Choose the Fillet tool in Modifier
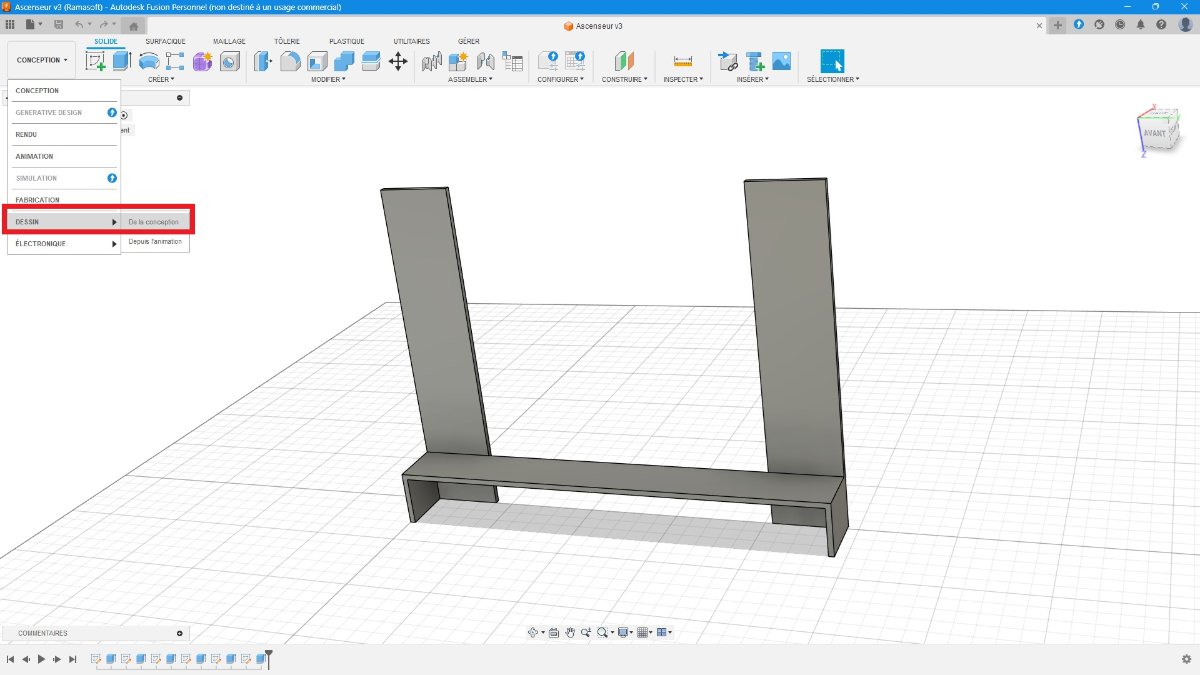The height and width of the screenshot is (675, 1200). click(x=290, y=61)
